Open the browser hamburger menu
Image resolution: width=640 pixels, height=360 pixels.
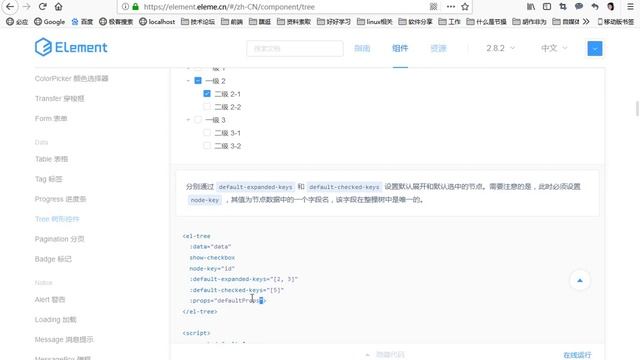pyautogui.click(x=630, y=7)
